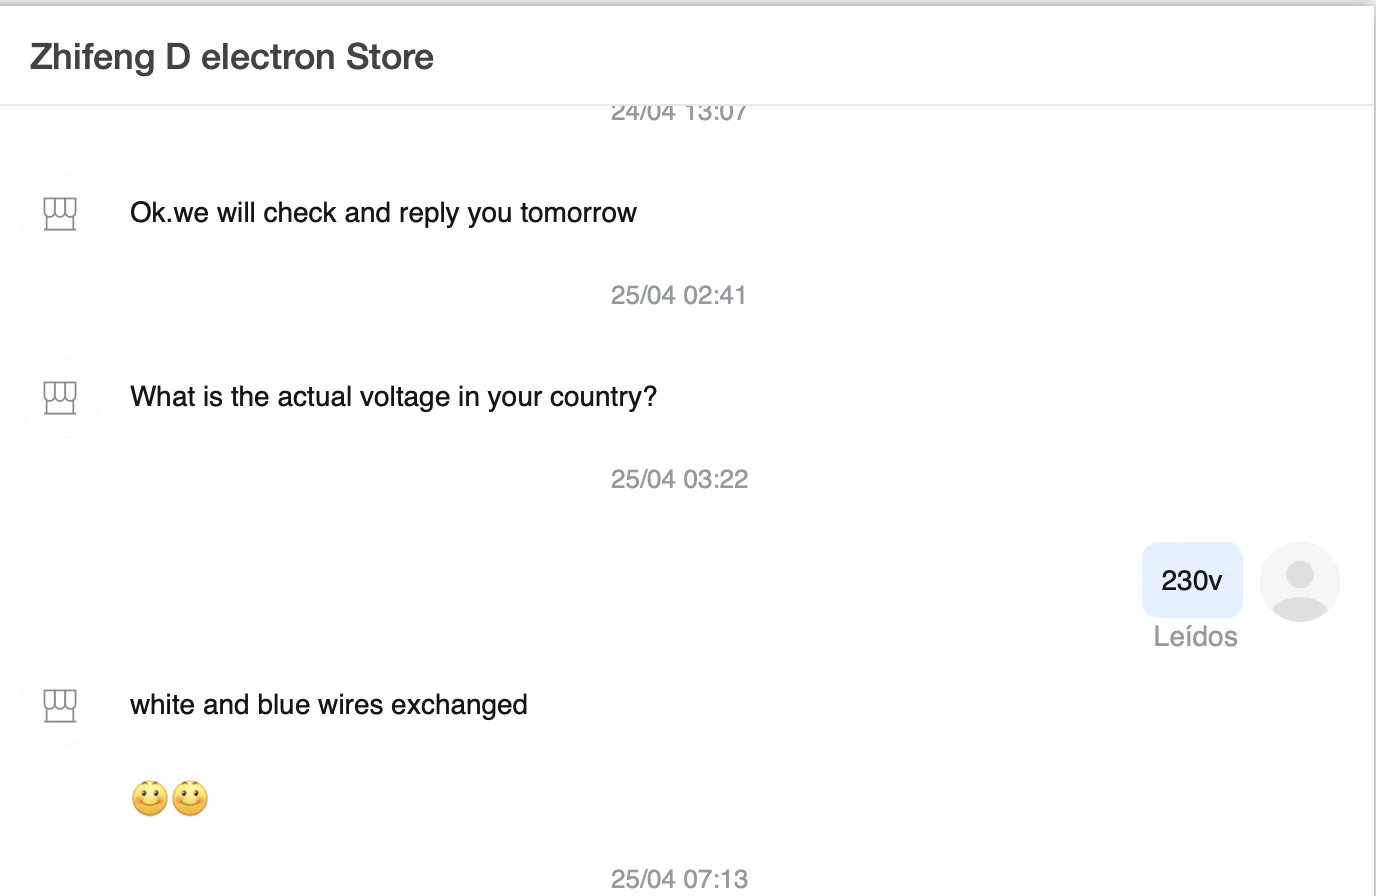1376x896 pixels.
Task: Select "Ok.we will check and reply you tomorrow" message
Action: [x=383, y=213]
